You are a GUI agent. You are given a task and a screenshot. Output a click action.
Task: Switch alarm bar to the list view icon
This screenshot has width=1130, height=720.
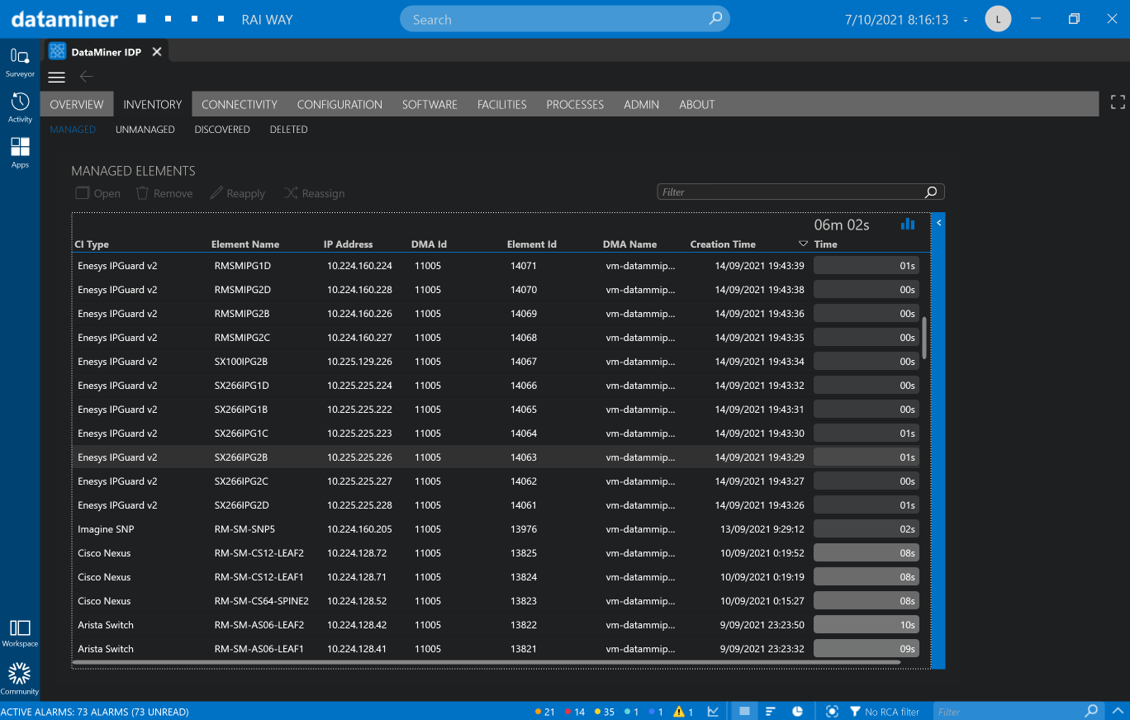click(x=744, y=711)
